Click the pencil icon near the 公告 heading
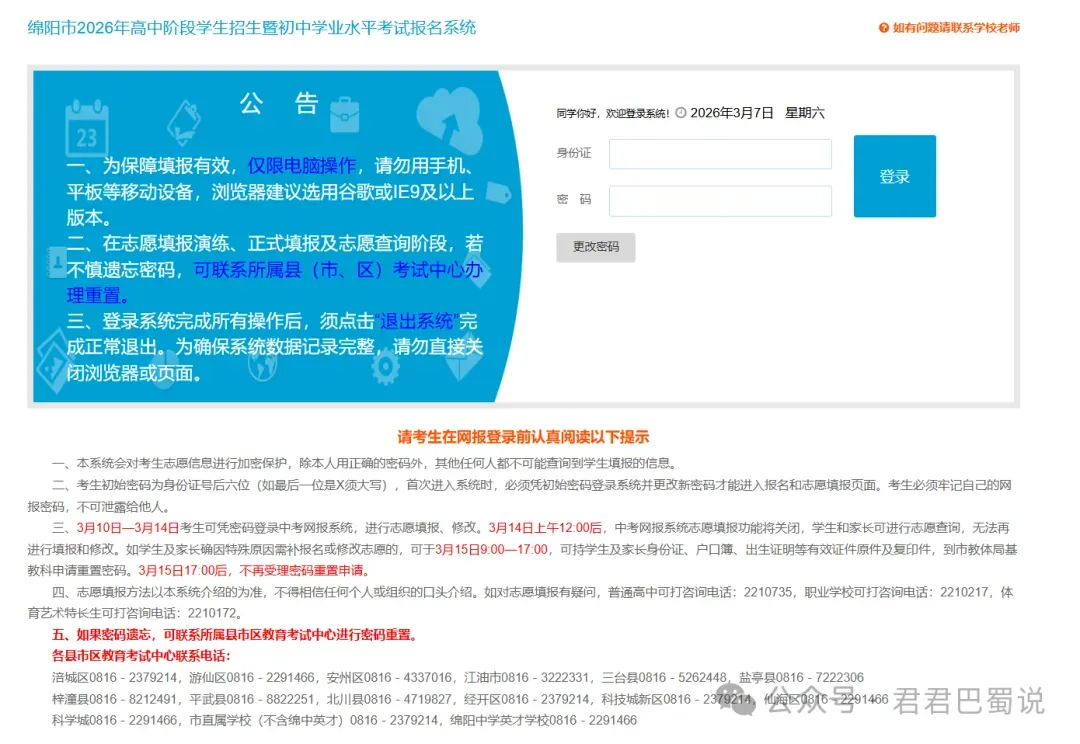This screenshot has width=1080, height=744. point(183,121)
